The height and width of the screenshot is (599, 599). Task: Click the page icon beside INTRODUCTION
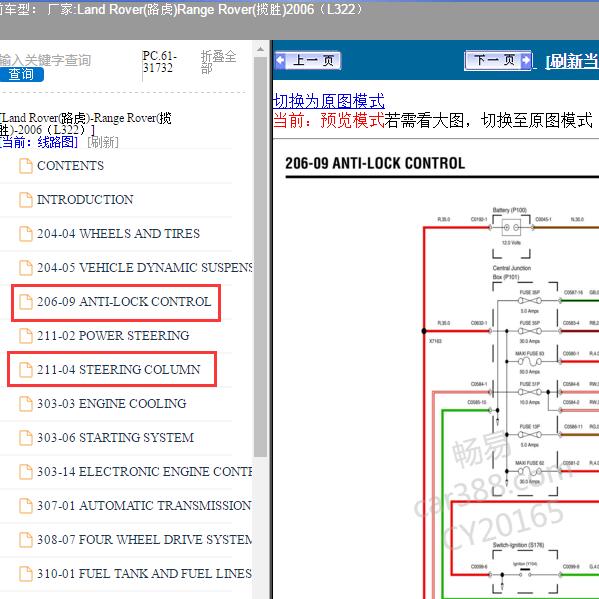pyautogui.click(x=26, y=200)
